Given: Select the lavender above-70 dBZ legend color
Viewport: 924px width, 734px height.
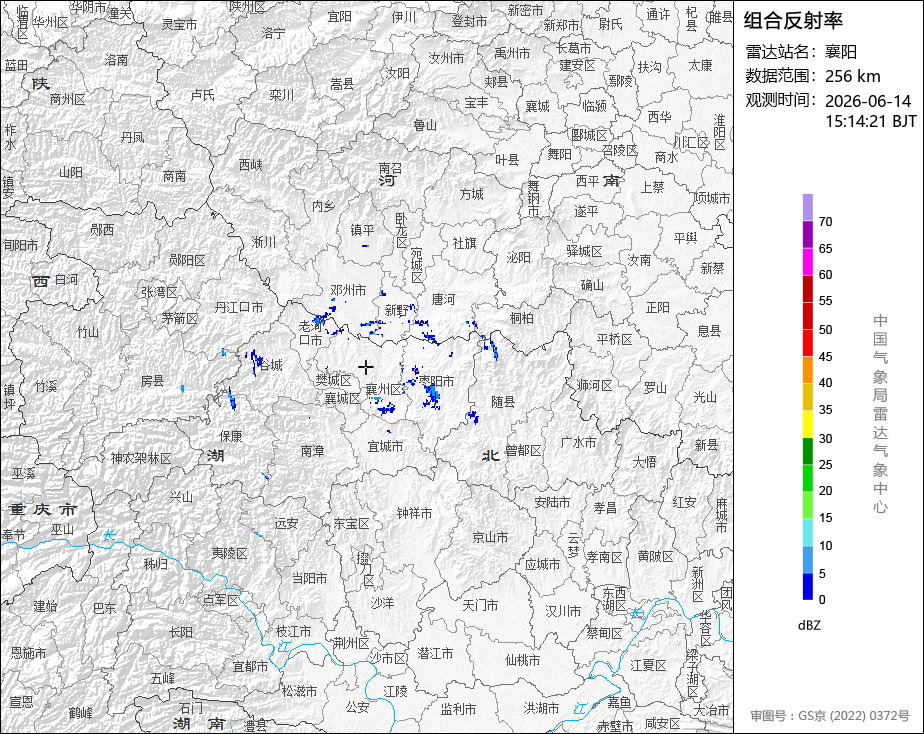Looking at the screenshot, I should pyautogui.click(x=807, y=207).
